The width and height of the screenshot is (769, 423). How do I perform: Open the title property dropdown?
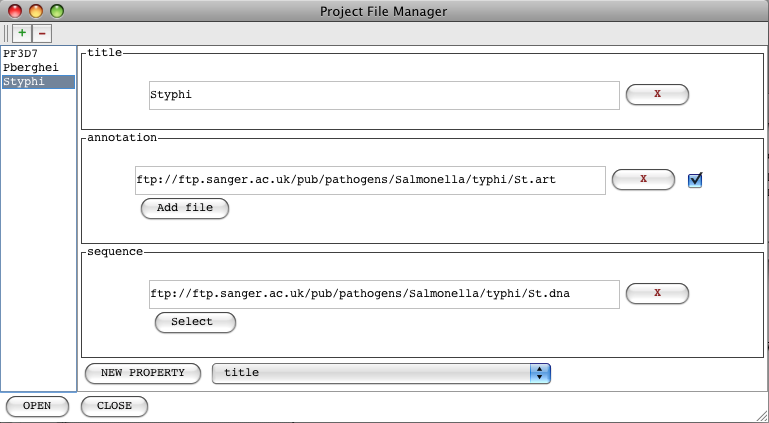[381, 373]
